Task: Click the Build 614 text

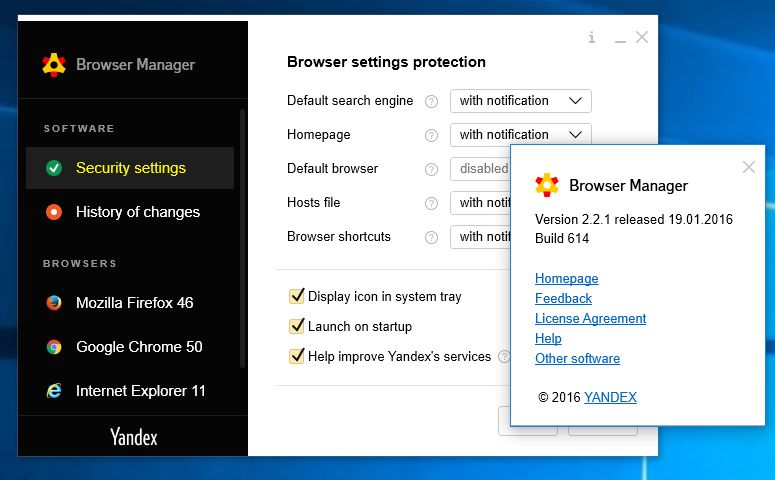Action: click(x=562, y=238)
